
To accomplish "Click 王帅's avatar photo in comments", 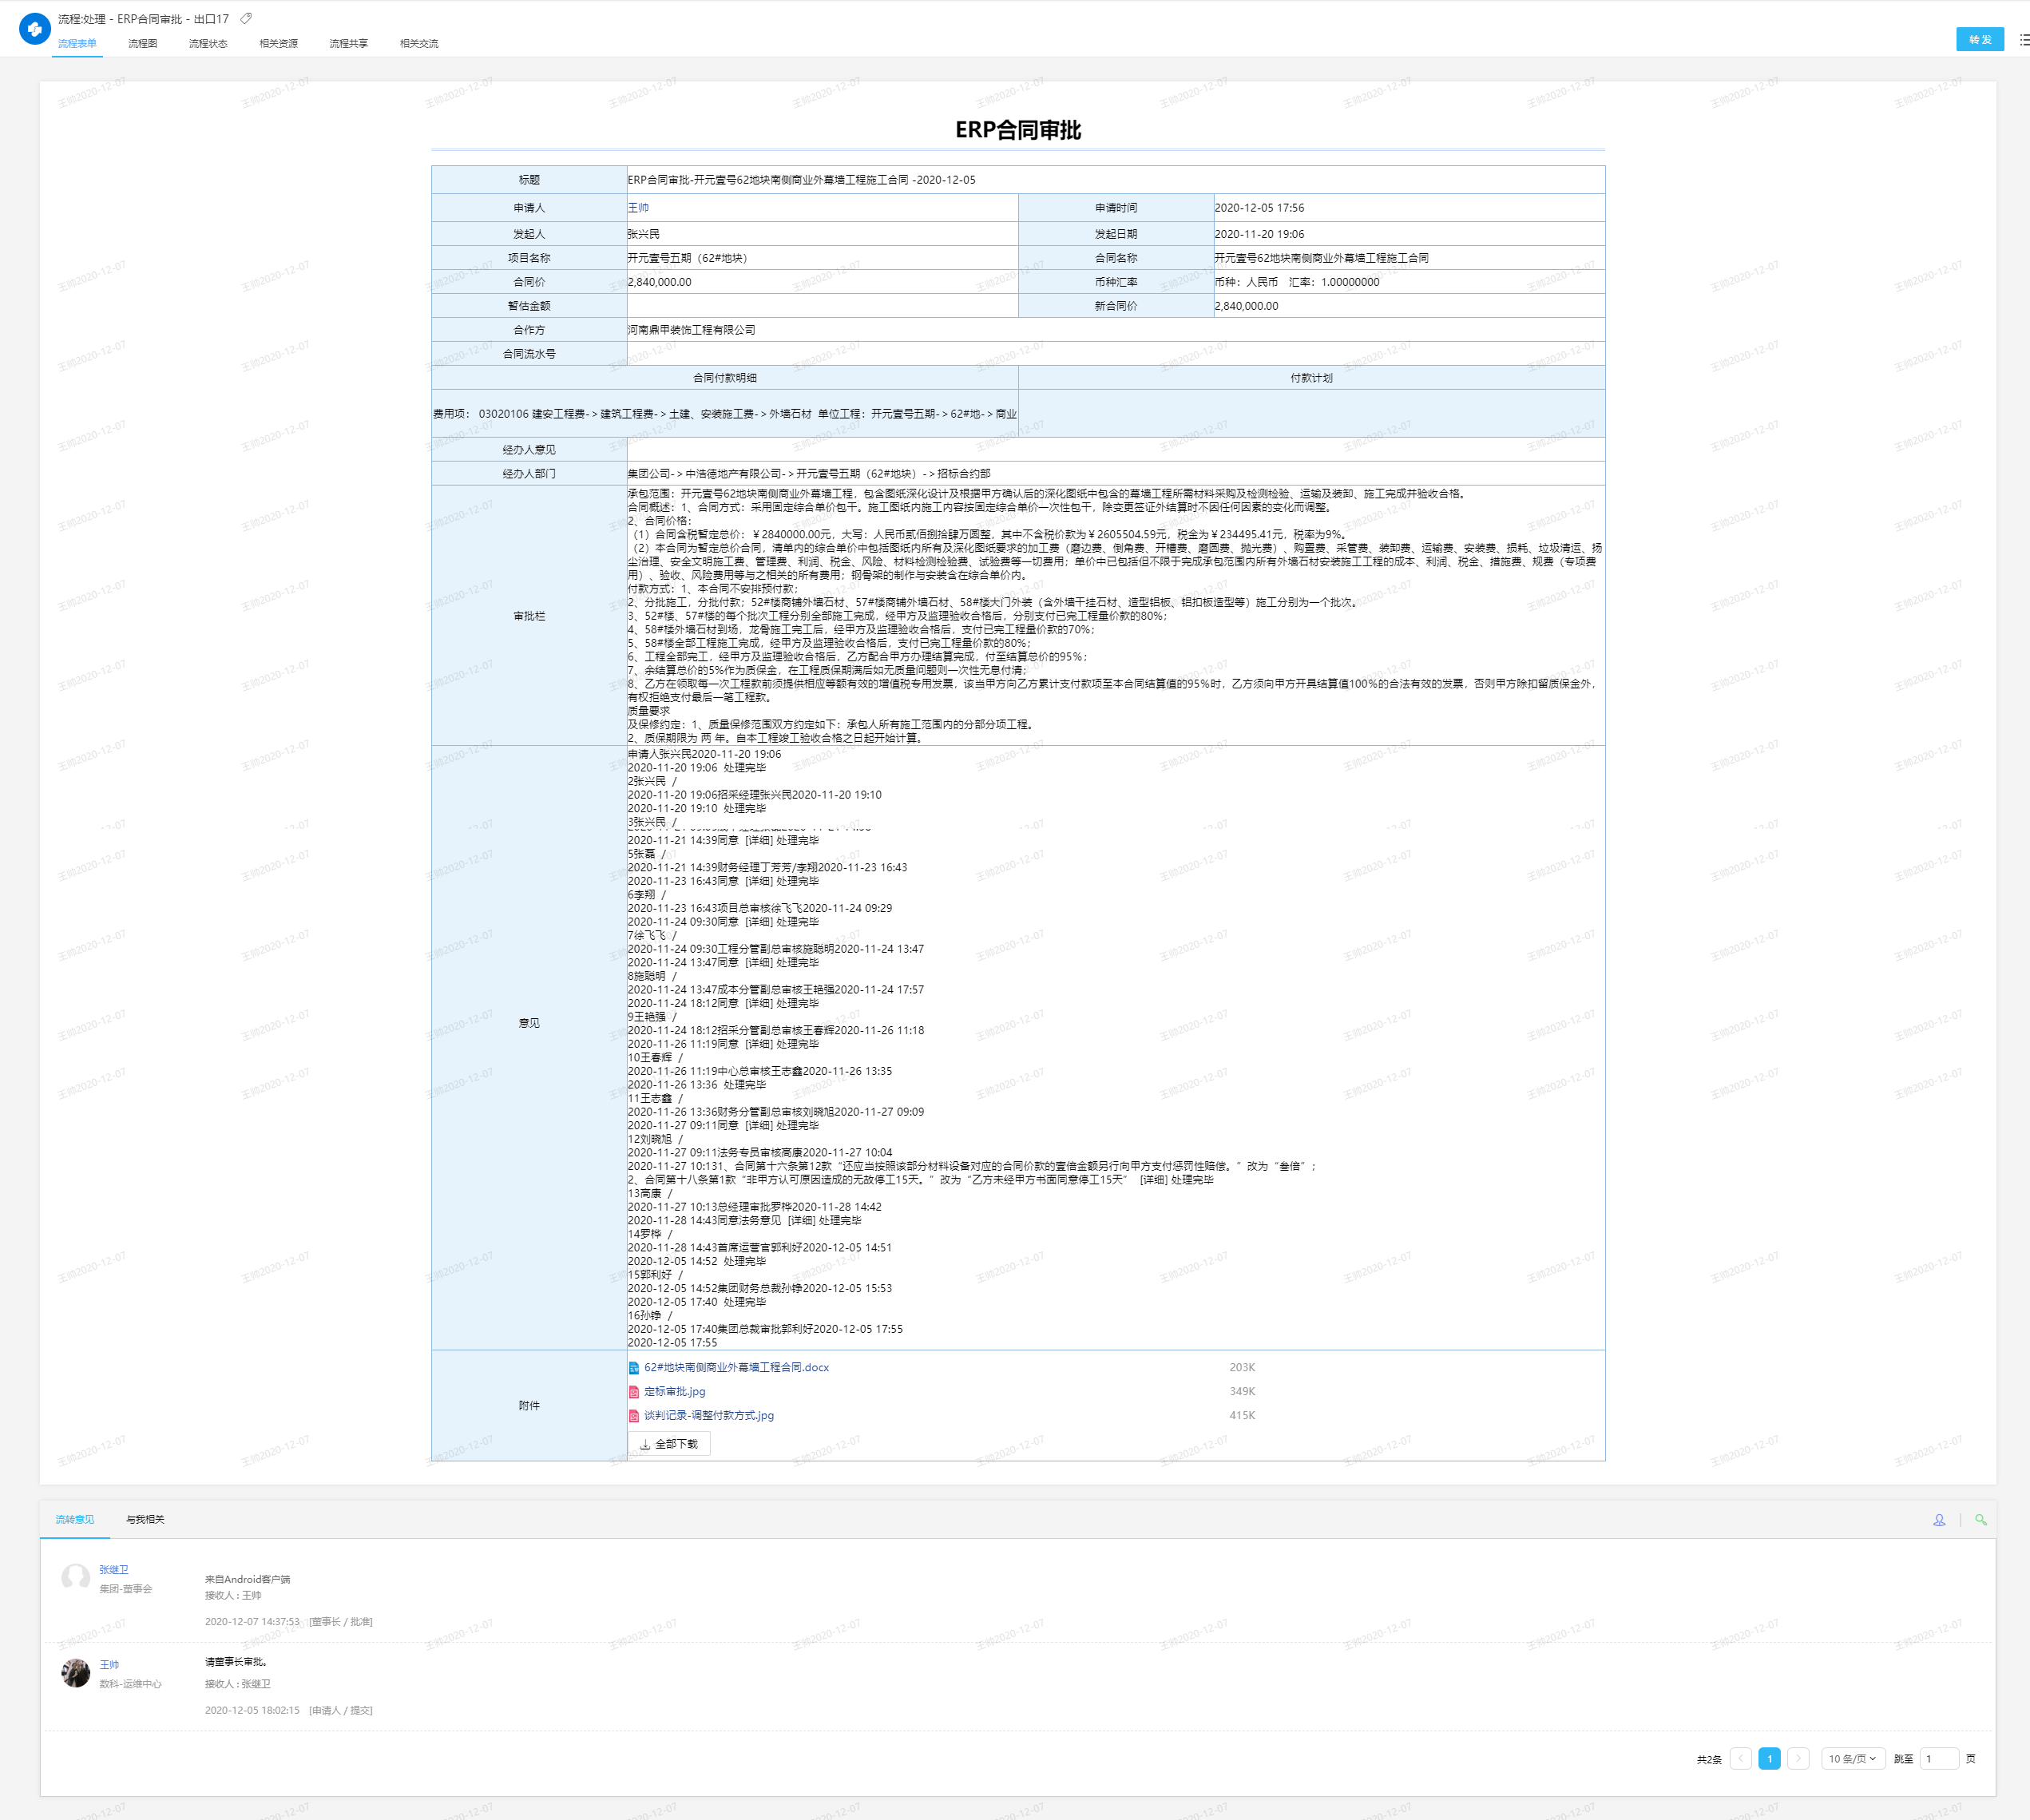I will 76,1673.
